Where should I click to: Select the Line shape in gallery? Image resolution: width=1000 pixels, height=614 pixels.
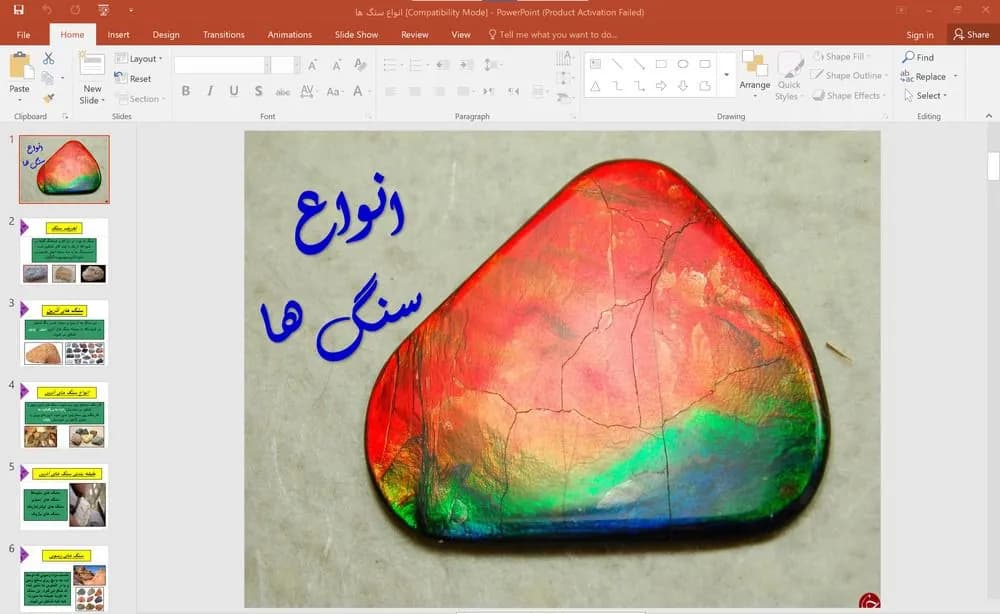click(617, 64)
